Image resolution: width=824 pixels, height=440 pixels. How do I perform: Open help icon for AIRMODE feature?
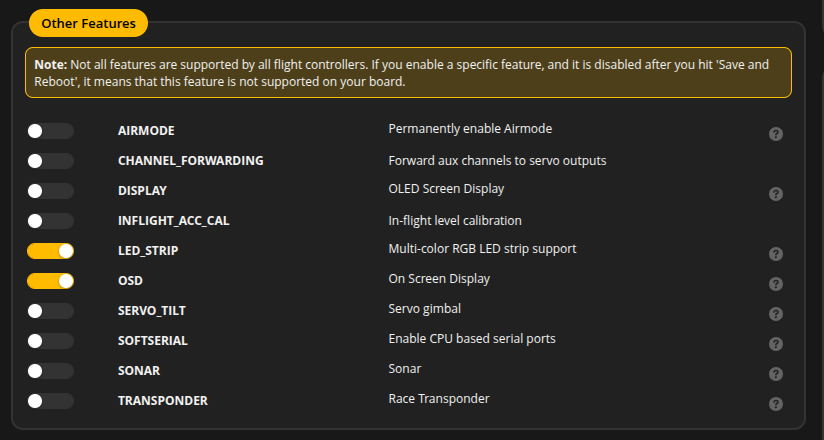coord(776,134)
